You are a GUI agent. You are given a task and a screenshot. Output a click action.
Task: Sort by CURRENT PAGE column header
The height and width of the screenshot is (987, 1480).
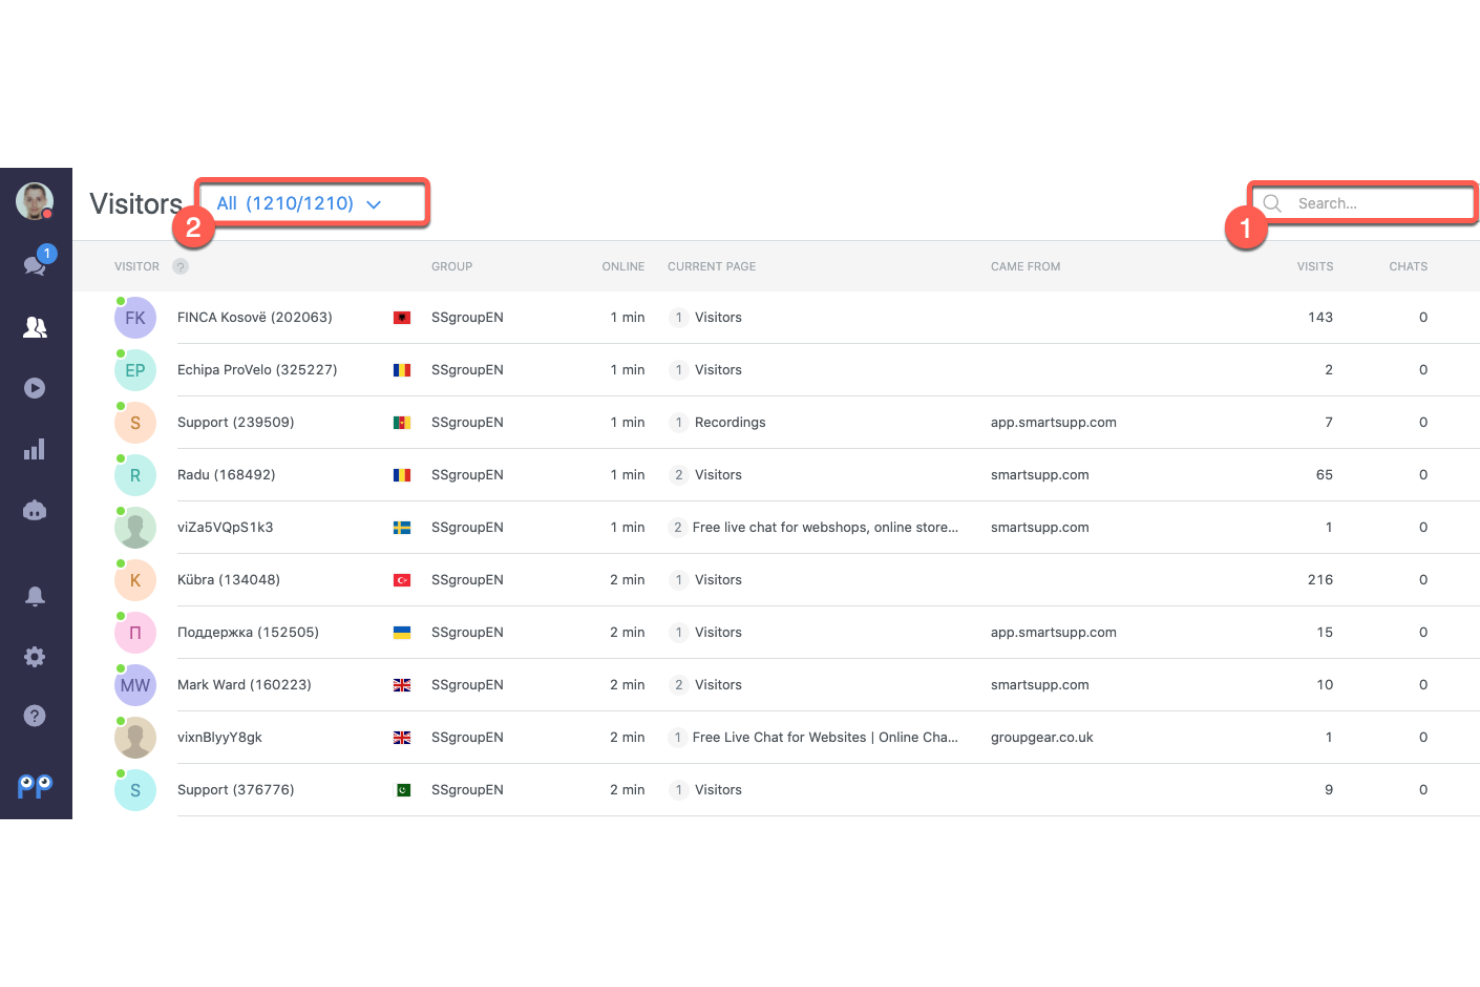tap(712, 266)
